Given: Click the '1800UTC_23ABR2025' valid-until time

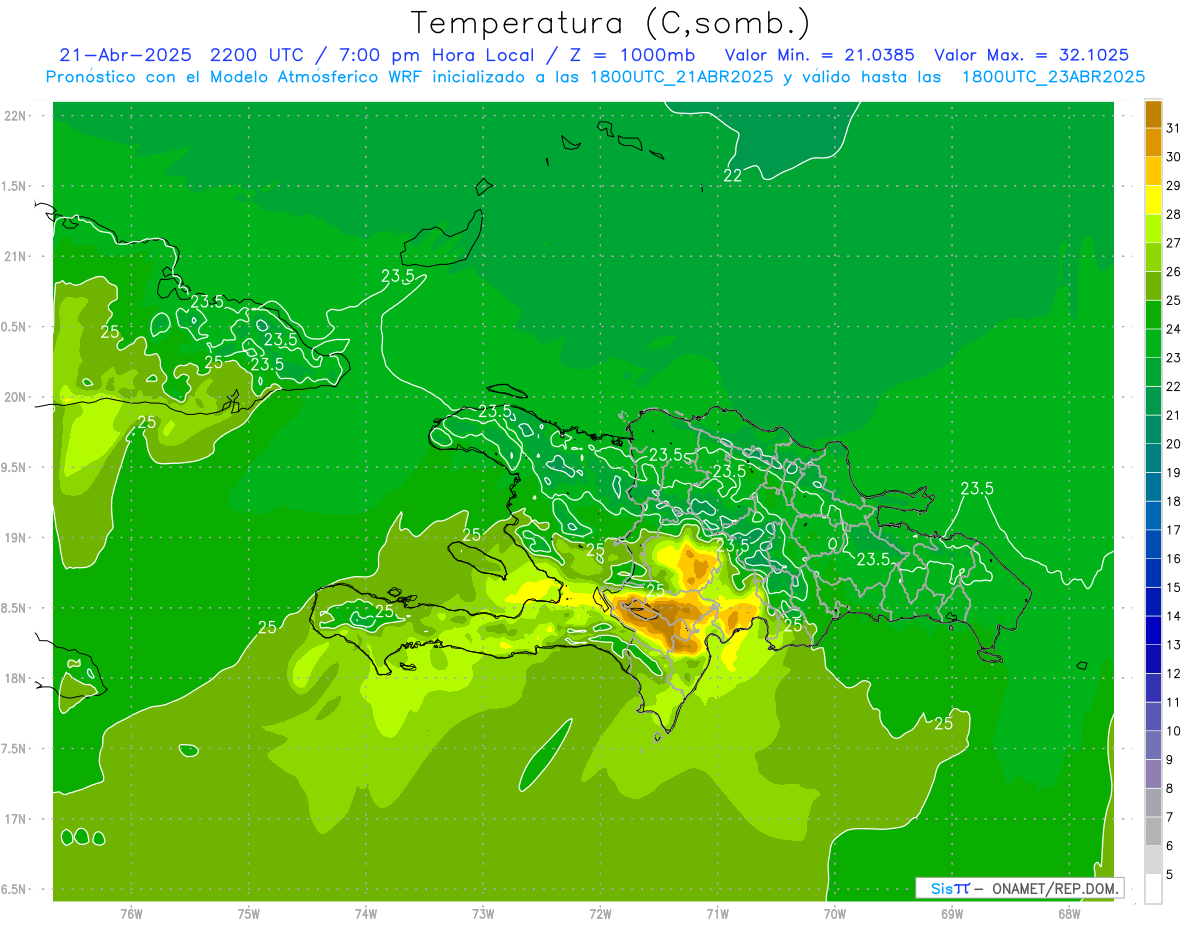Looking at the screenshot, I should coord(1052,77).
